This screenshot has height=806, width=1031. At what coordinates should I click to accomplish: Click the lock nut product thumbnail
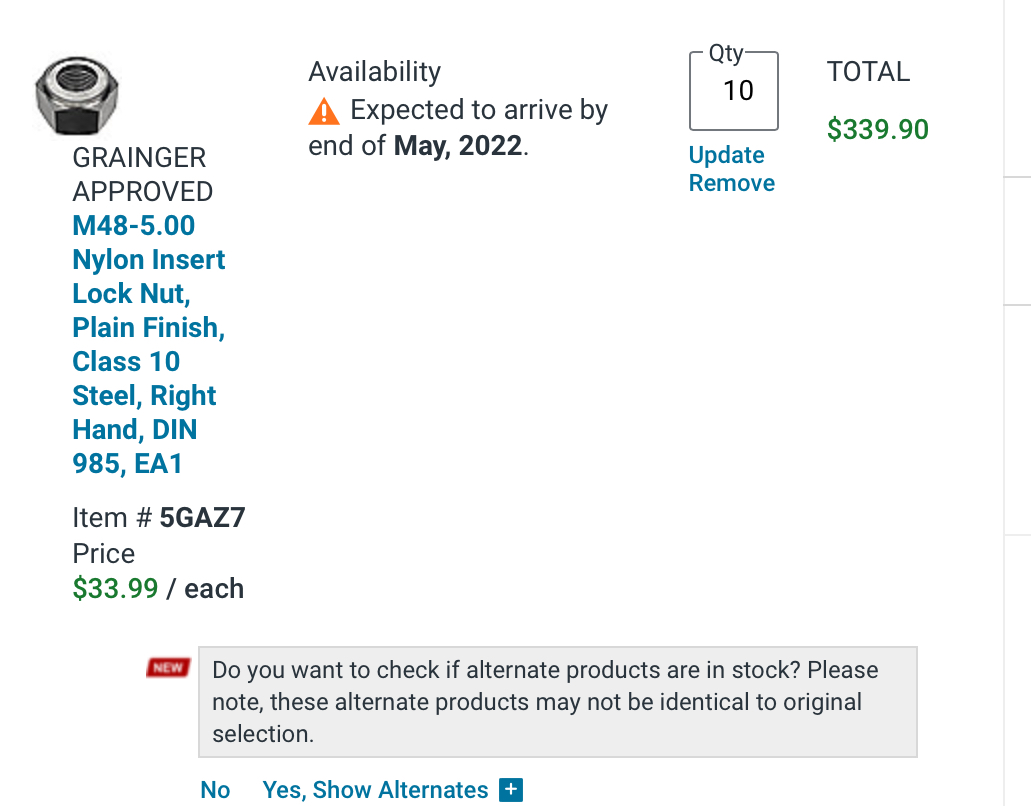pyautogui.click(x=78, y=96)
